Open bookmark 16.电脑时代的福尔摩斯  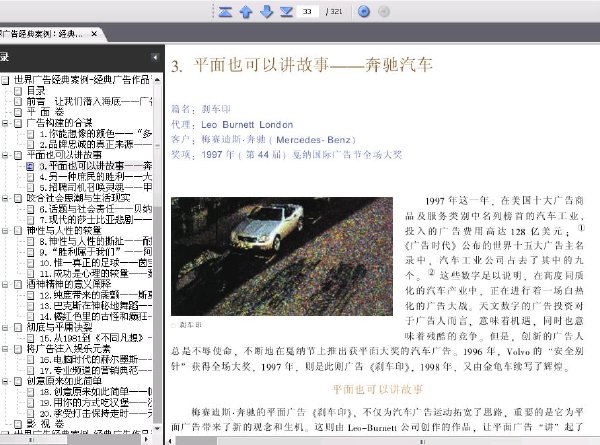pos(96,360)
